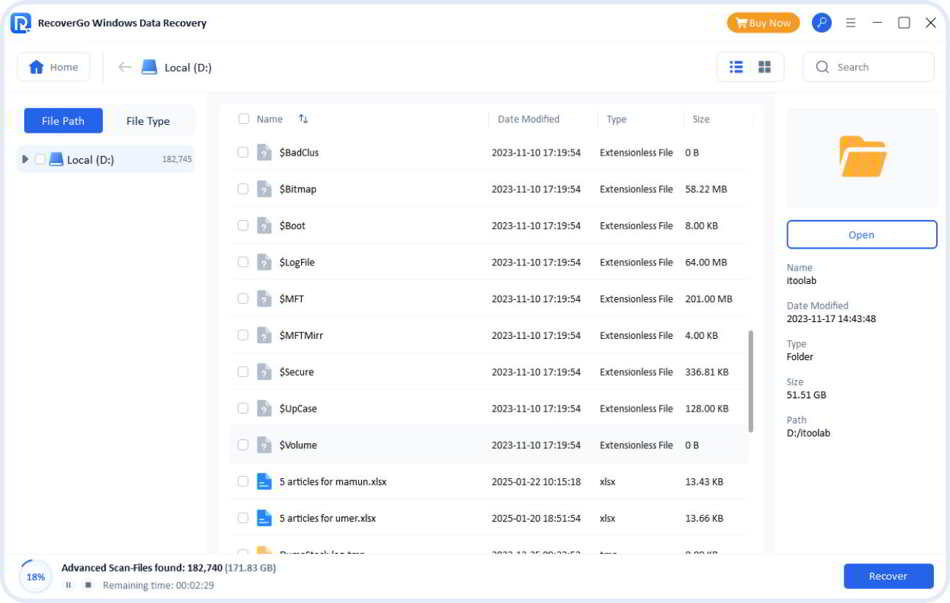Click the key register icon

821,23
